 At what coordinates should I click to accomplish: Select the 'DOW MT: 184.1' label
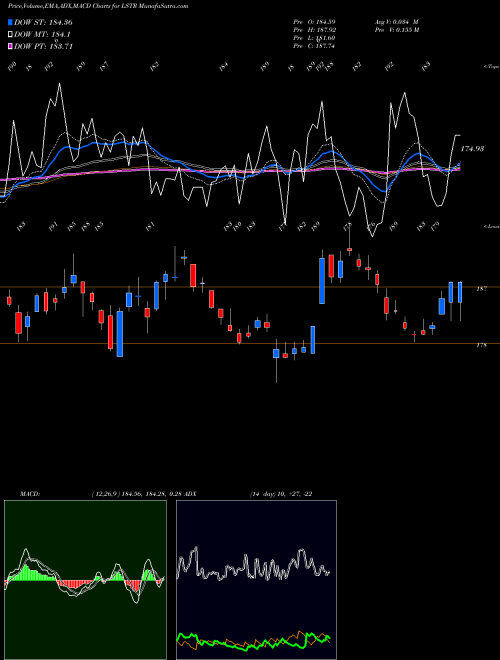(x=43, y=35)
